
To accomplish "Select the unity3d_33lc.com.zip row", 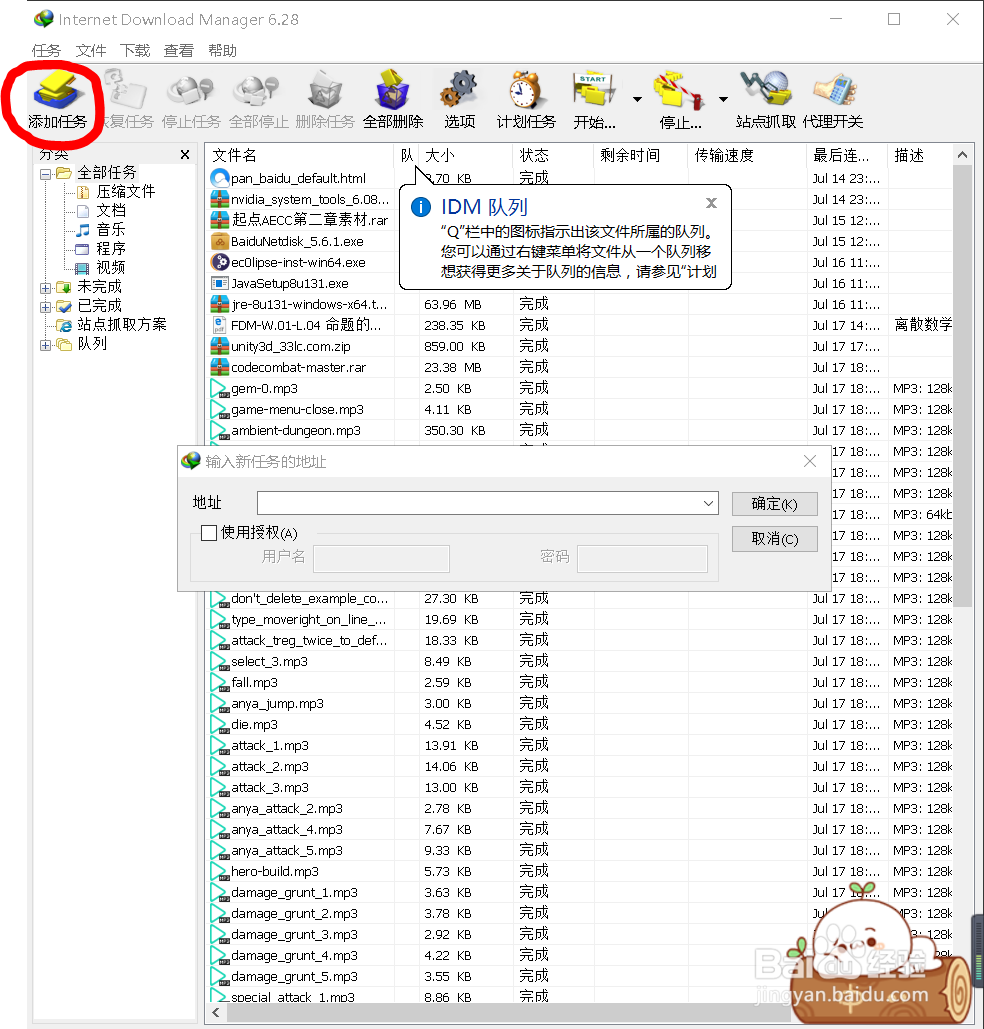I will [580, 346].
